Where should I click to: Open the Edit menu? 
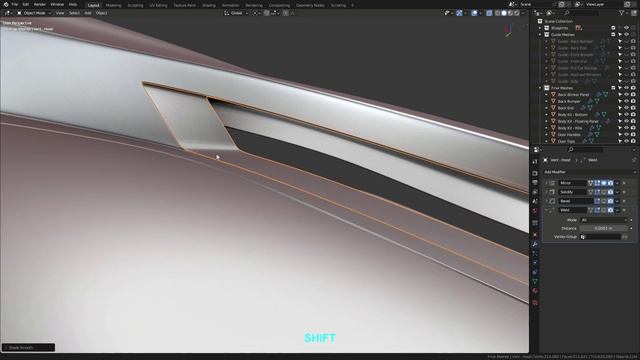click(x=26, y=4)
